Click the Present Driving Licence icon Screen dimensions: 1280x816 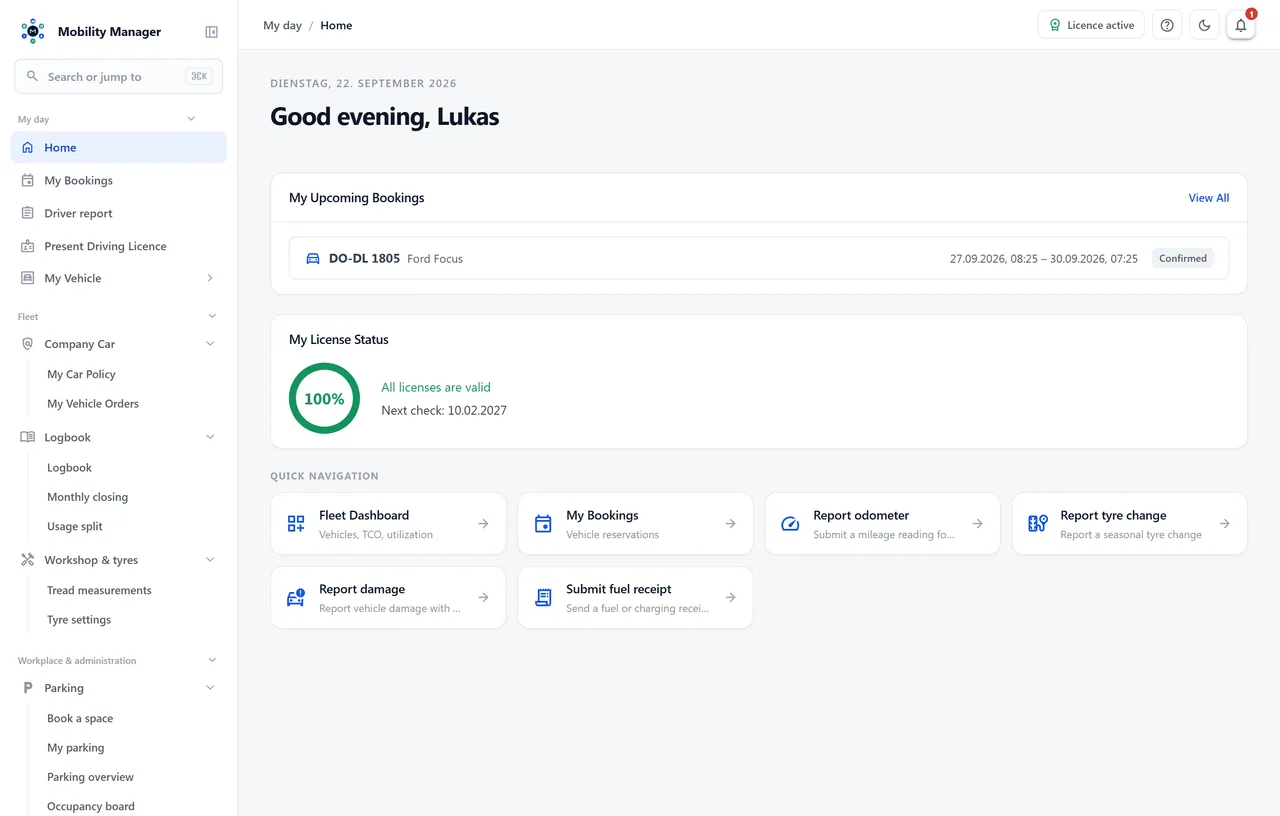click(28, 246)
